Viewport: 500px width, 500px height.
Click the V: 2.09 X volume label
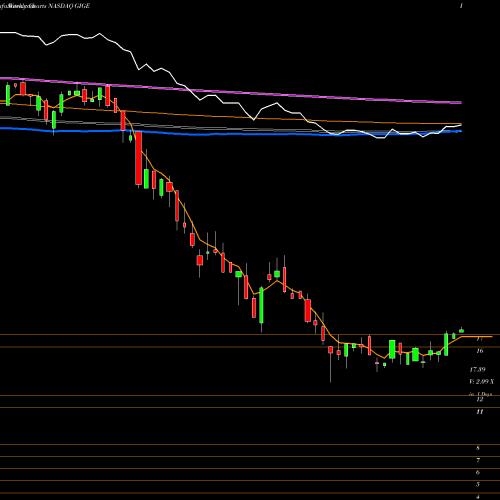(481, 381)
